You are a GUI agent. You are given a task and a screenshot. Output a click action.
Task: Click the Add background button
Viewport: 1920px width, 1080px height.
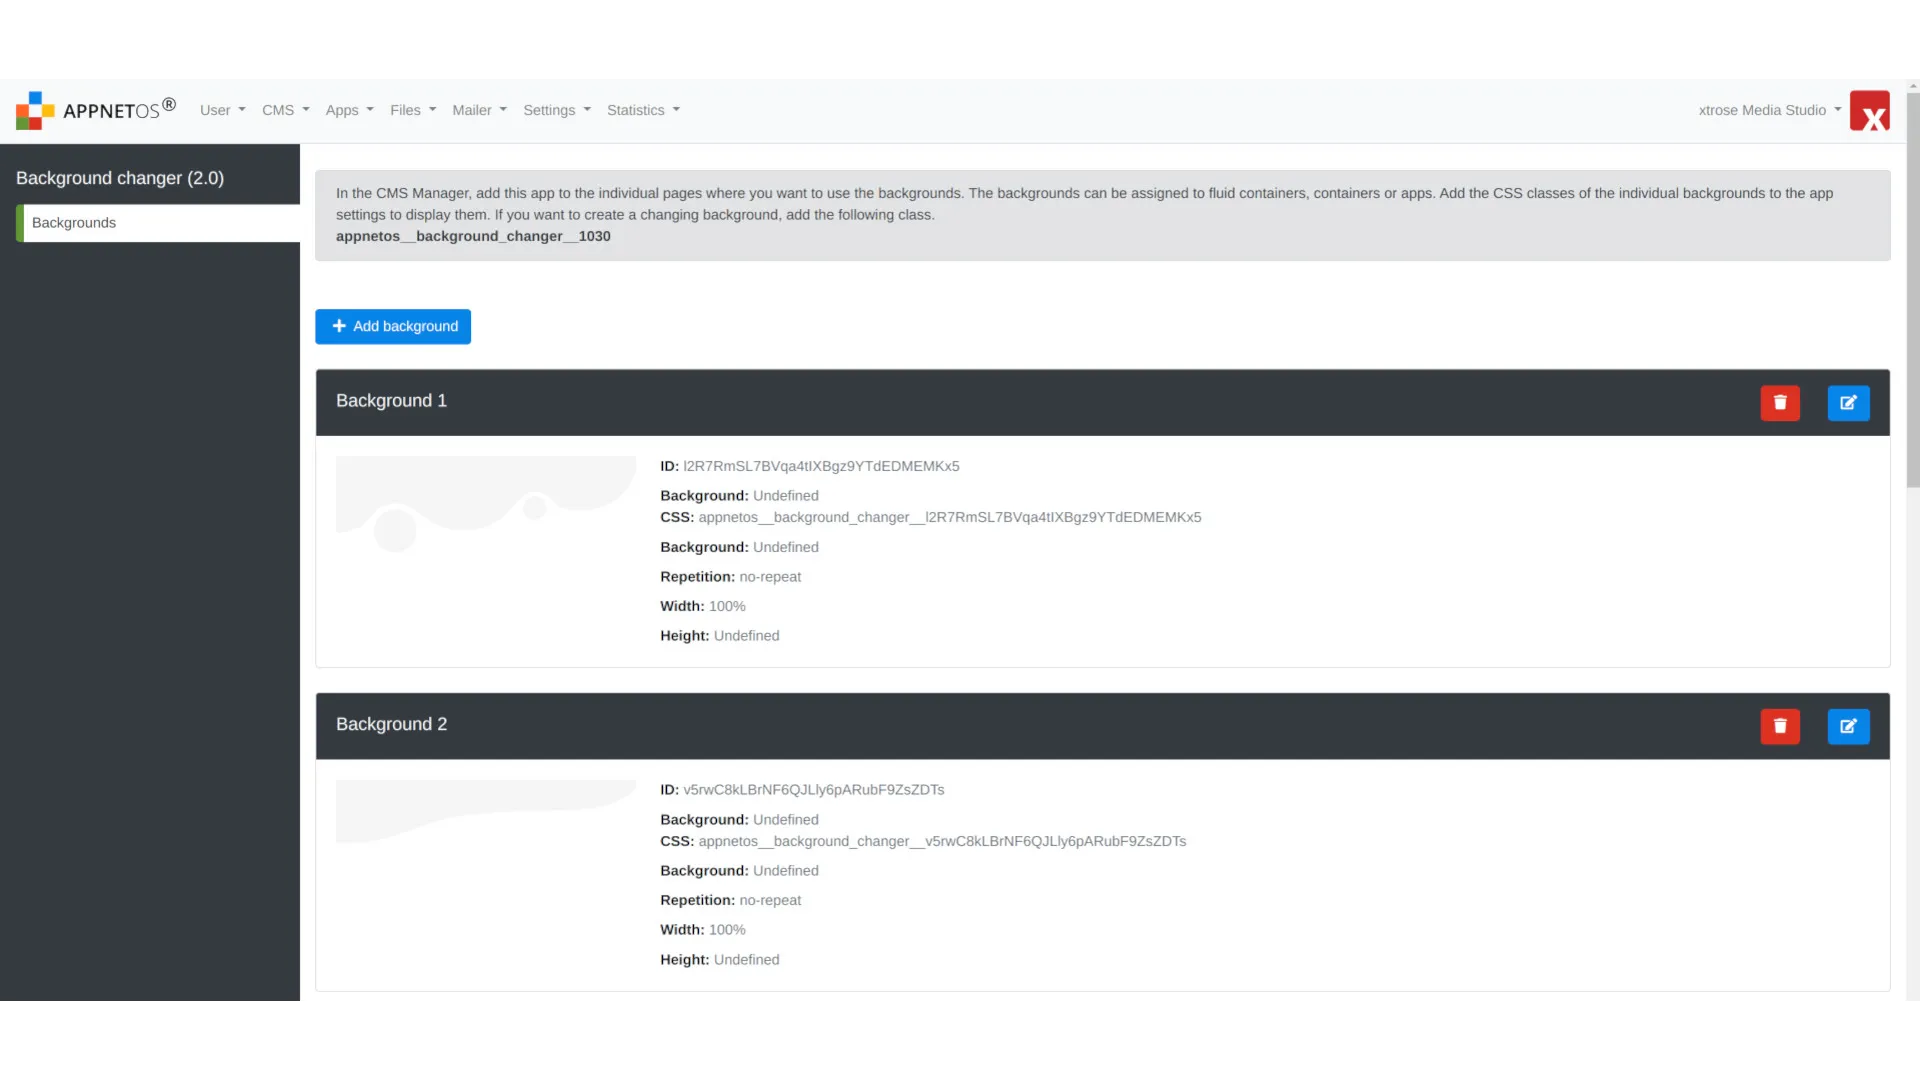coord(393,326)
